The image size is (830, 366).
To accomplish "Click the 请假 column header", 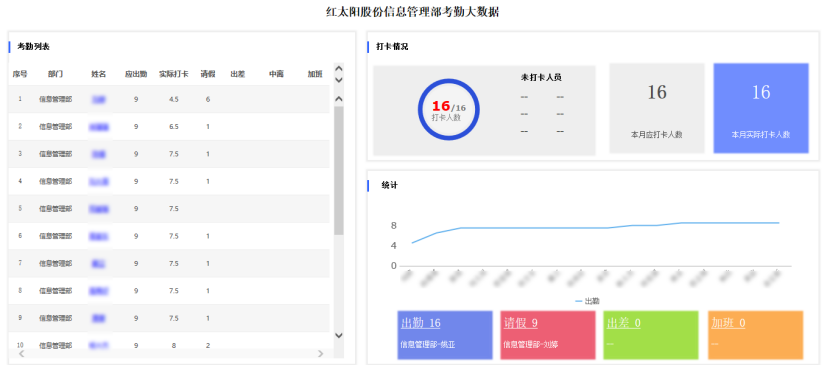I will point(208,74).
